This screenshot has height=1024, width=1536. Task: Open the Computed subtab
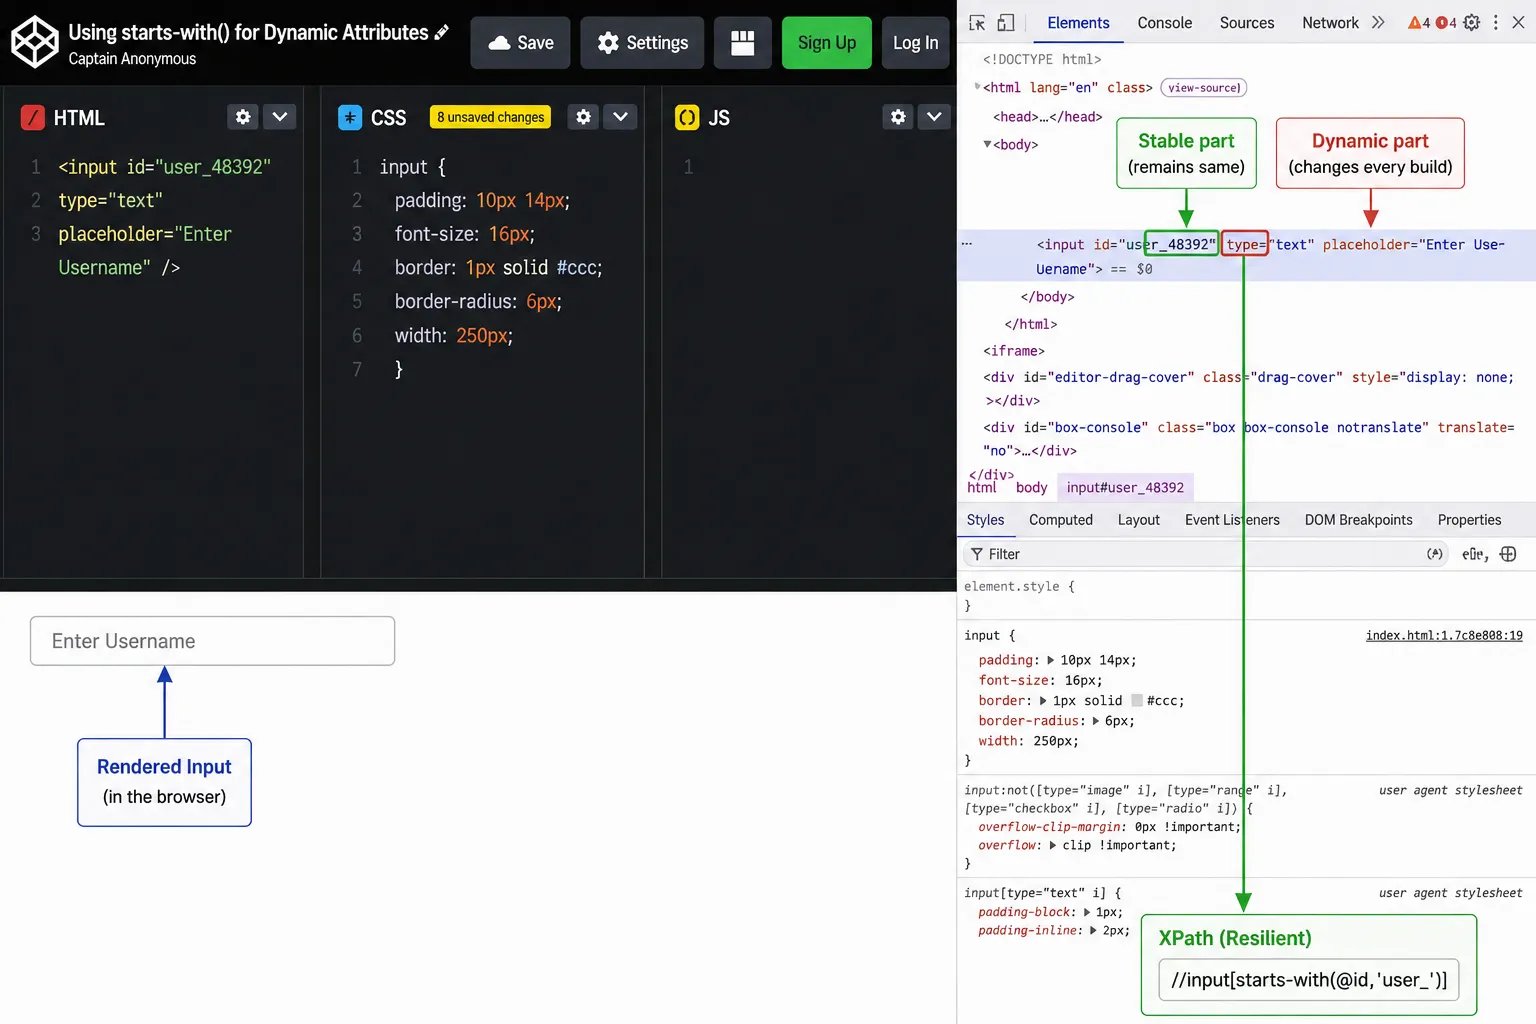[x=1061, y=520]
